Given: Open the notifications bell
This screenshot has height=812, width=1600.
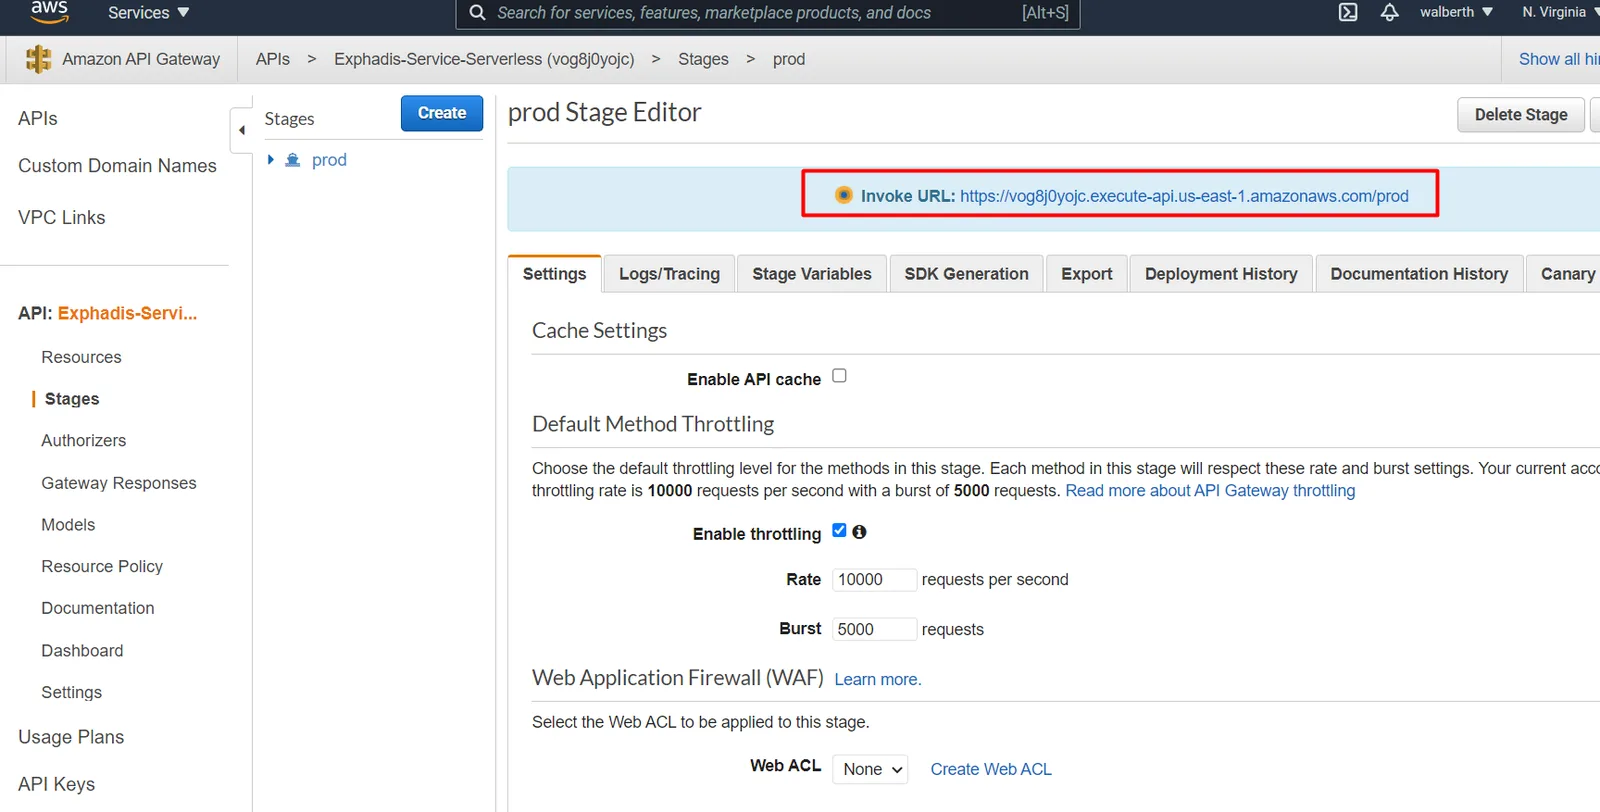Looking at the screenshot, I should pos(1390,12).
